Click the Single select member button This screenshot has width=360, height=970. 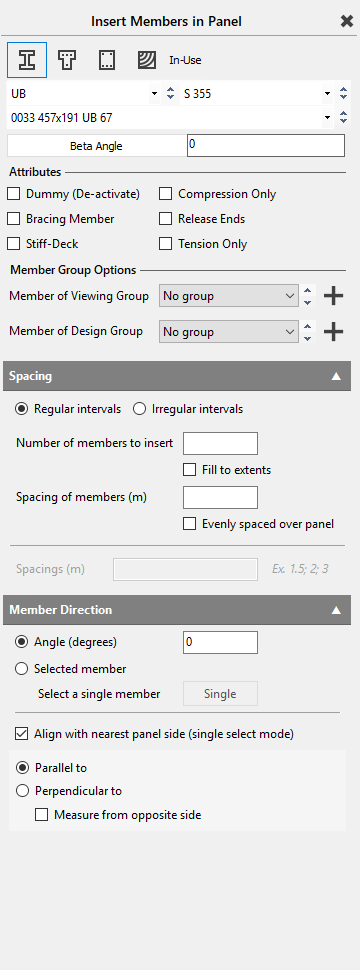pyautogui.click(x=220, y=694)
